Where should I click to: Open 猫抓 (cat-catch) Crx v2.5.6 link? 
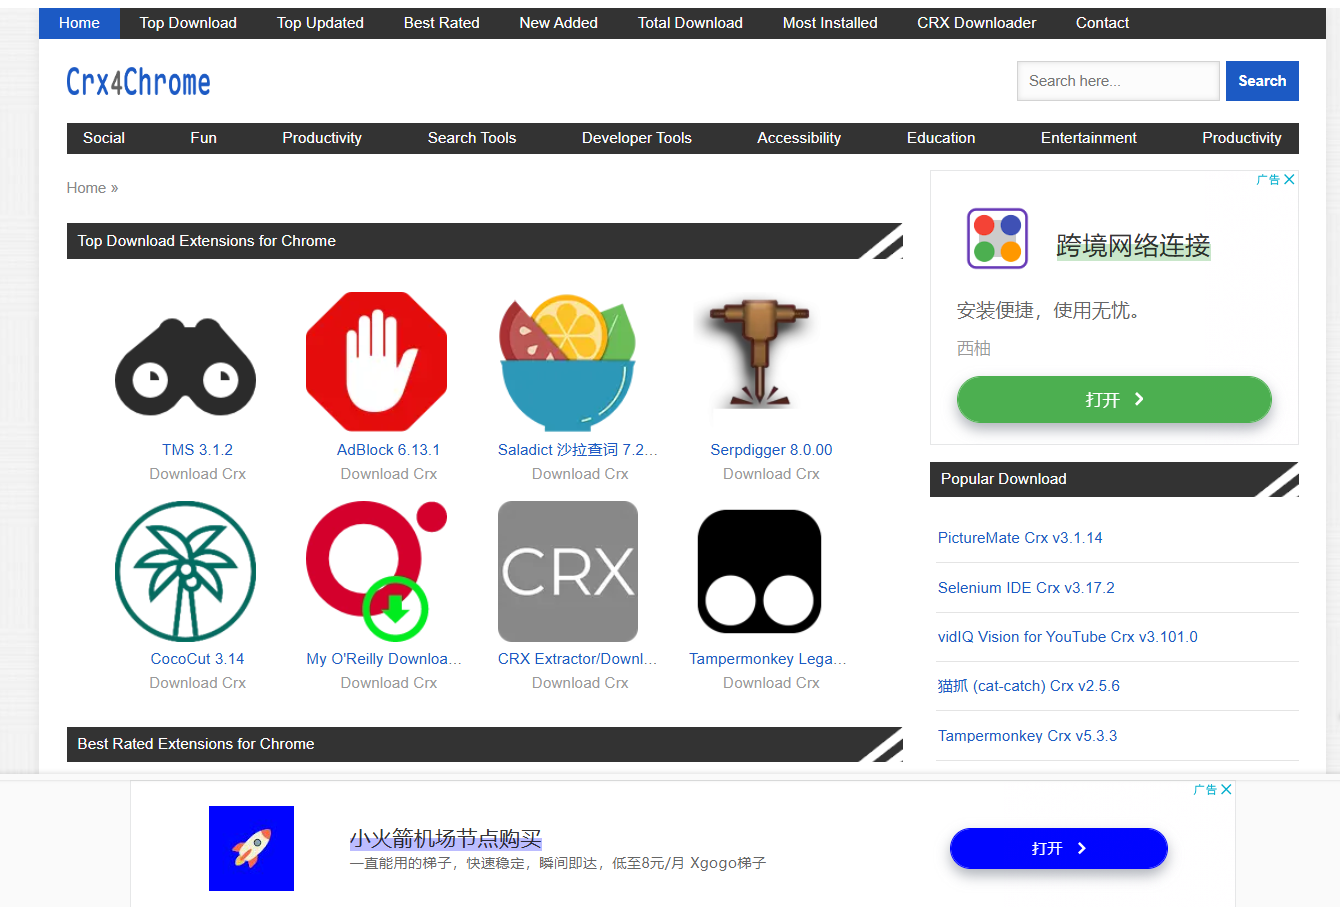pyautogui.click(x=1028, y=686)
